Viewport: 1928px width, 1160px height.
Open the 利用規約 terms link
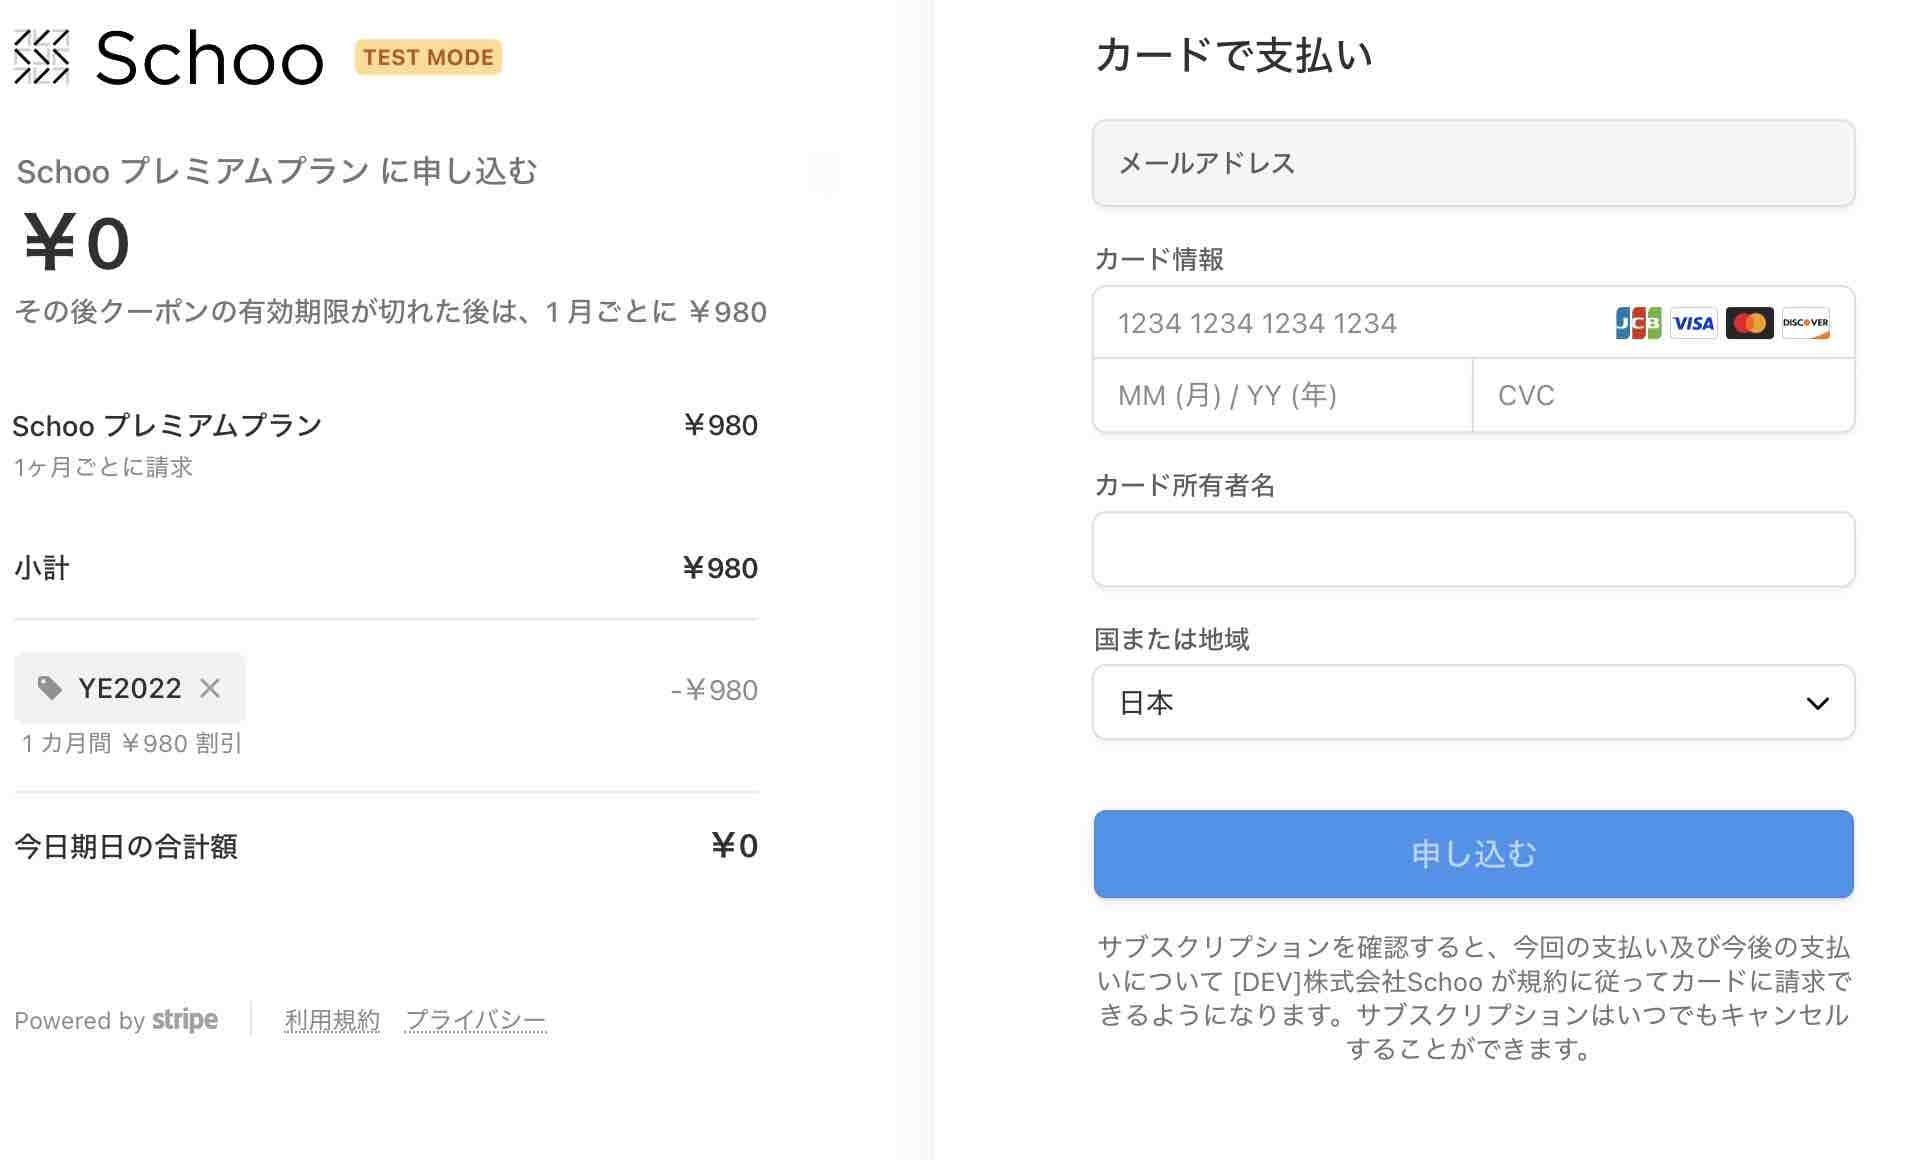(x=332, y=1020)
